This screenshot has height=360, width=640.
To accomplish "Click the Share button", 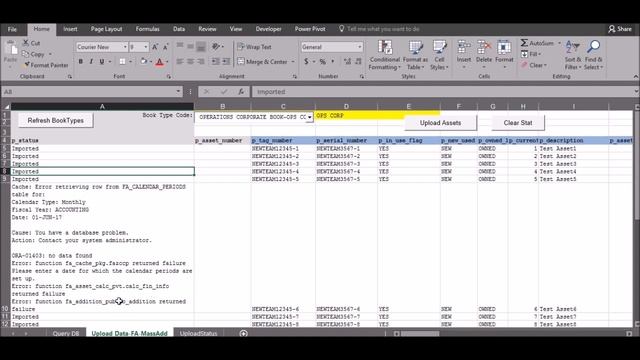I will tap(620, 29).
